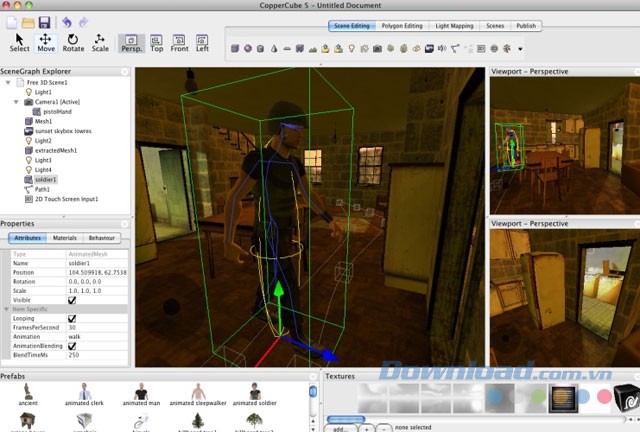Uncheck the AnimationBlending checkbox
The image size is (640, 432).
[71, 346]
